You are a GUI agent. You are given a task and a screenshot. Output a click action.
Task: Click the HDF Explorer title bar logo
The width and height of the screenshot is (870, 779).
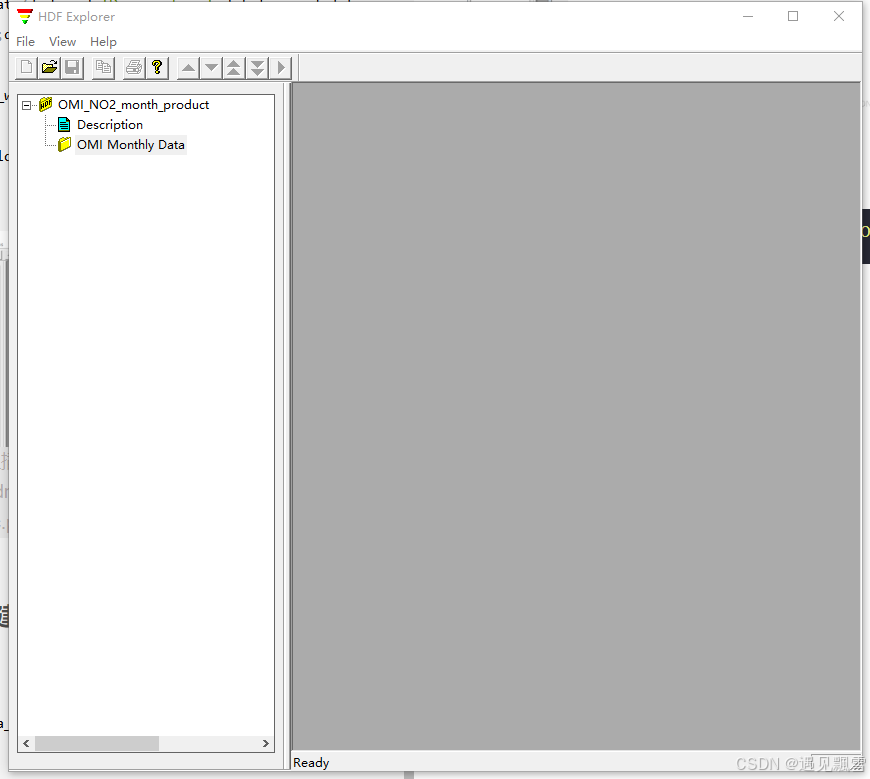[24, 17]
